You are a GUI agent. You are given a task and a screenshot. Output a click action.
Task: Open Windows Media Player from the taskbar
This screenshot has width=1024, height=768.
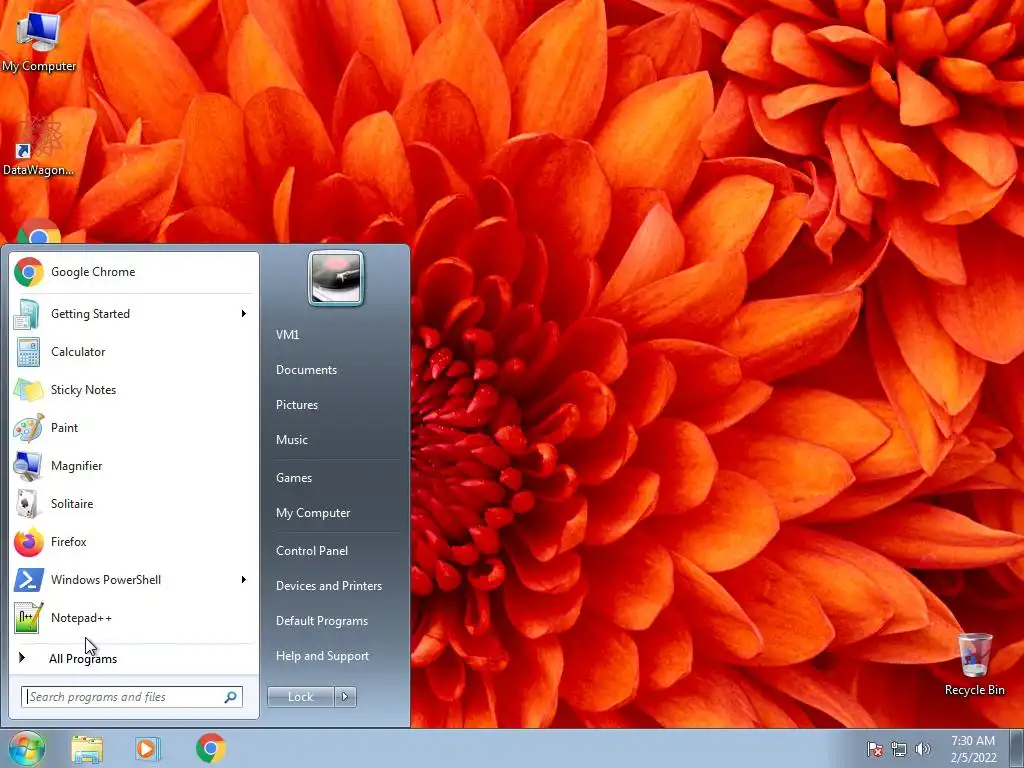[x=148, y=749]
